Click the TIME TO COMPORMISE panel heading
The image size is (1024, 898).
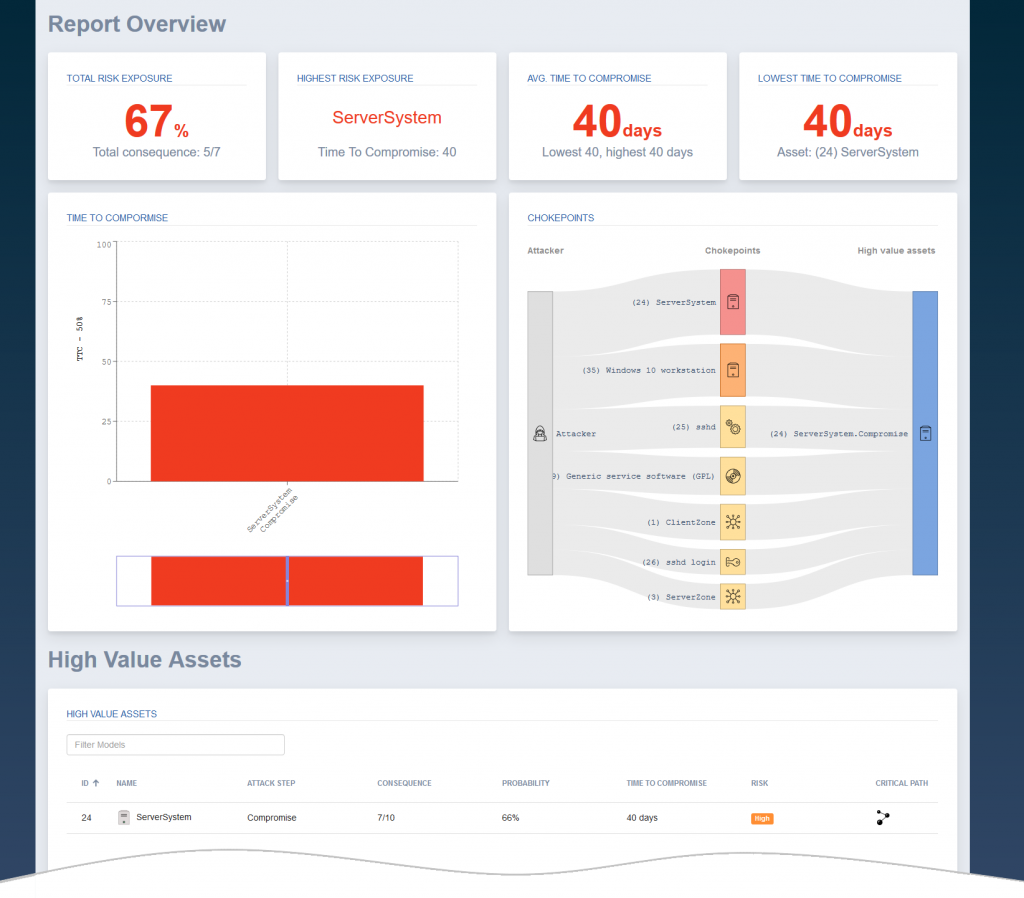click(117, 217)
